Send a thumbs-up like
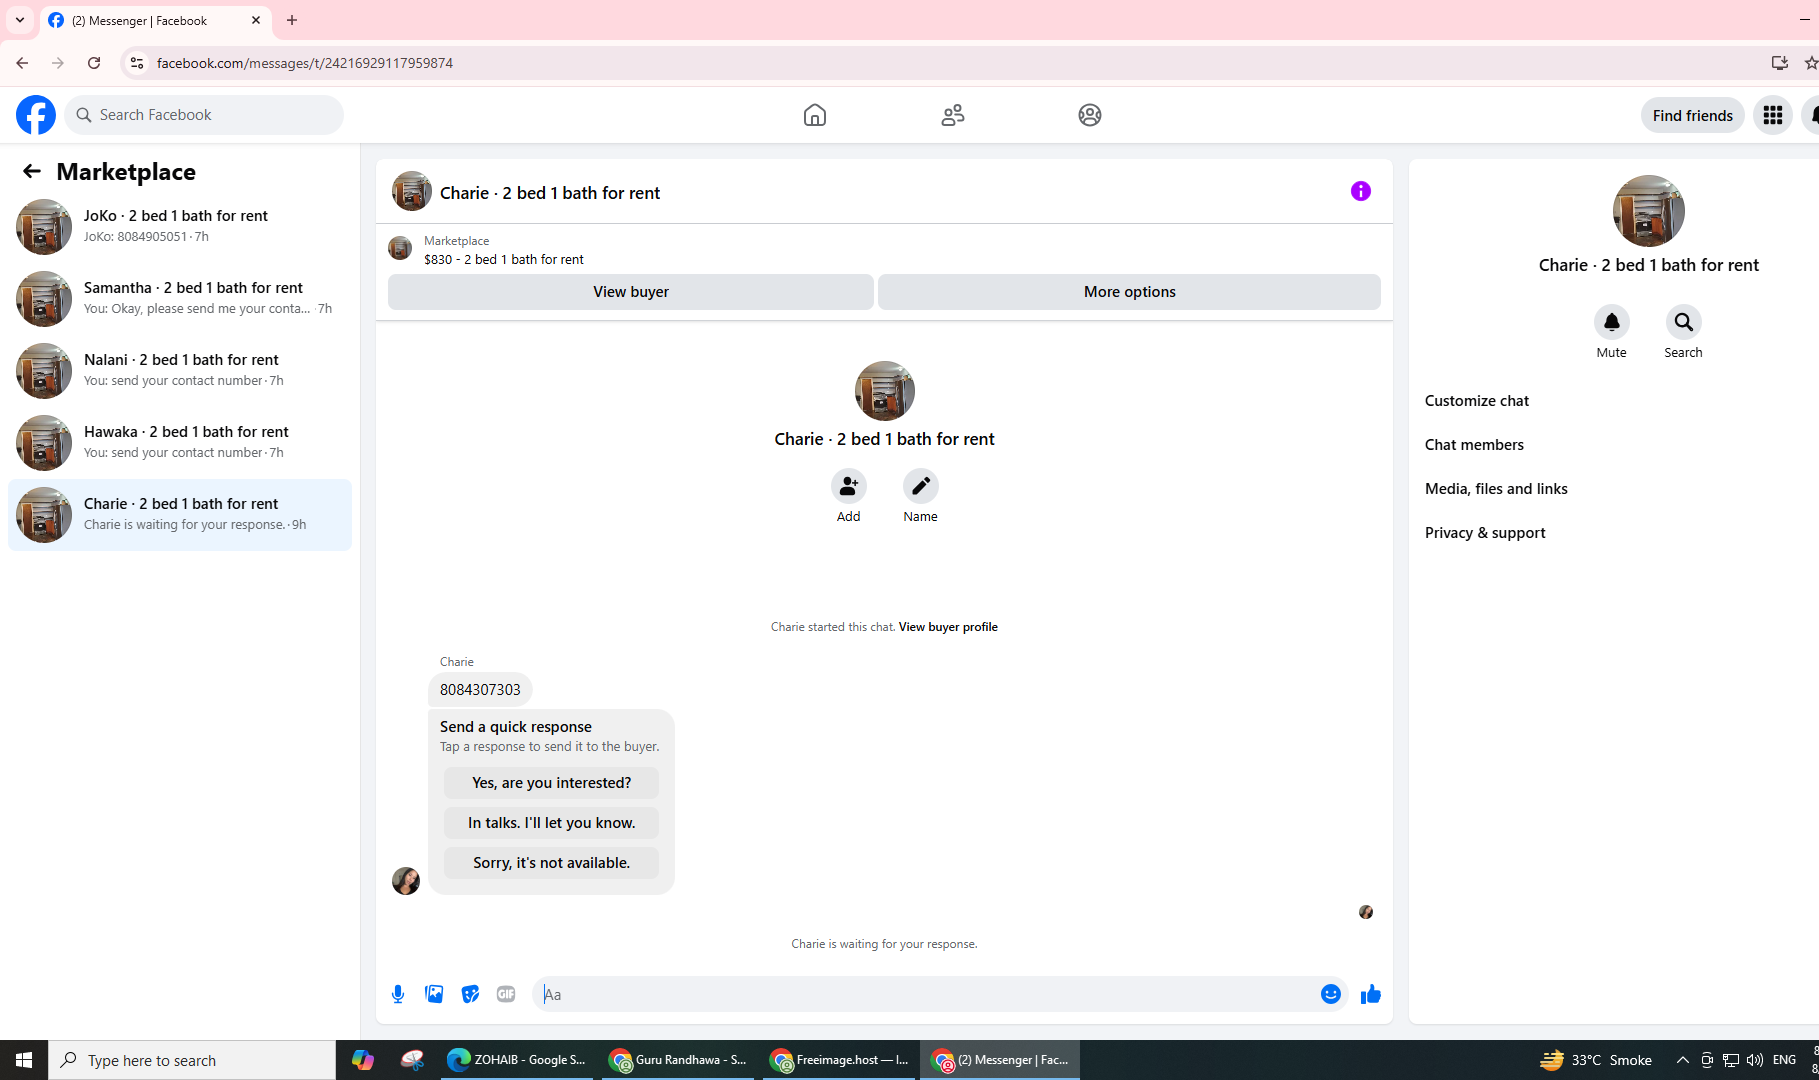 1371,994
